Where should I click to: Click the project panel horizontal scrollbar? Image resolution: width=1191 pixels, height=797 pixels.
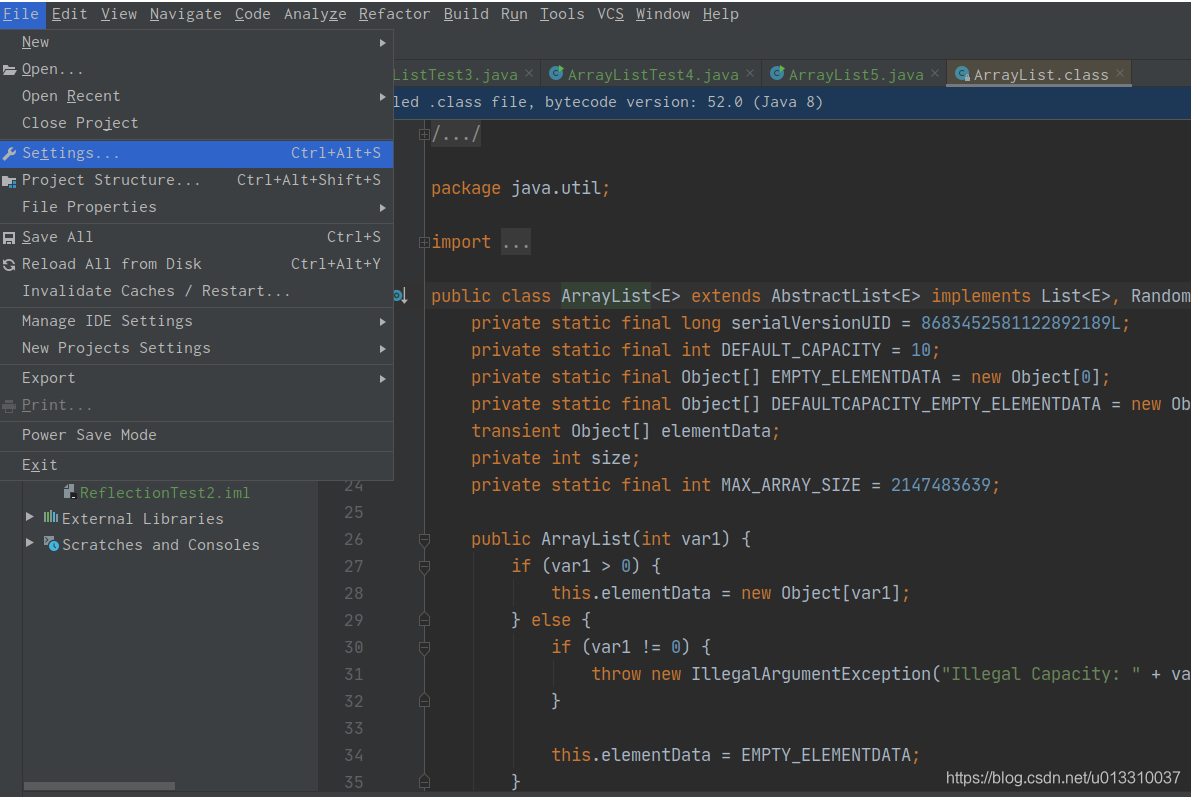(x=98, y=786)
